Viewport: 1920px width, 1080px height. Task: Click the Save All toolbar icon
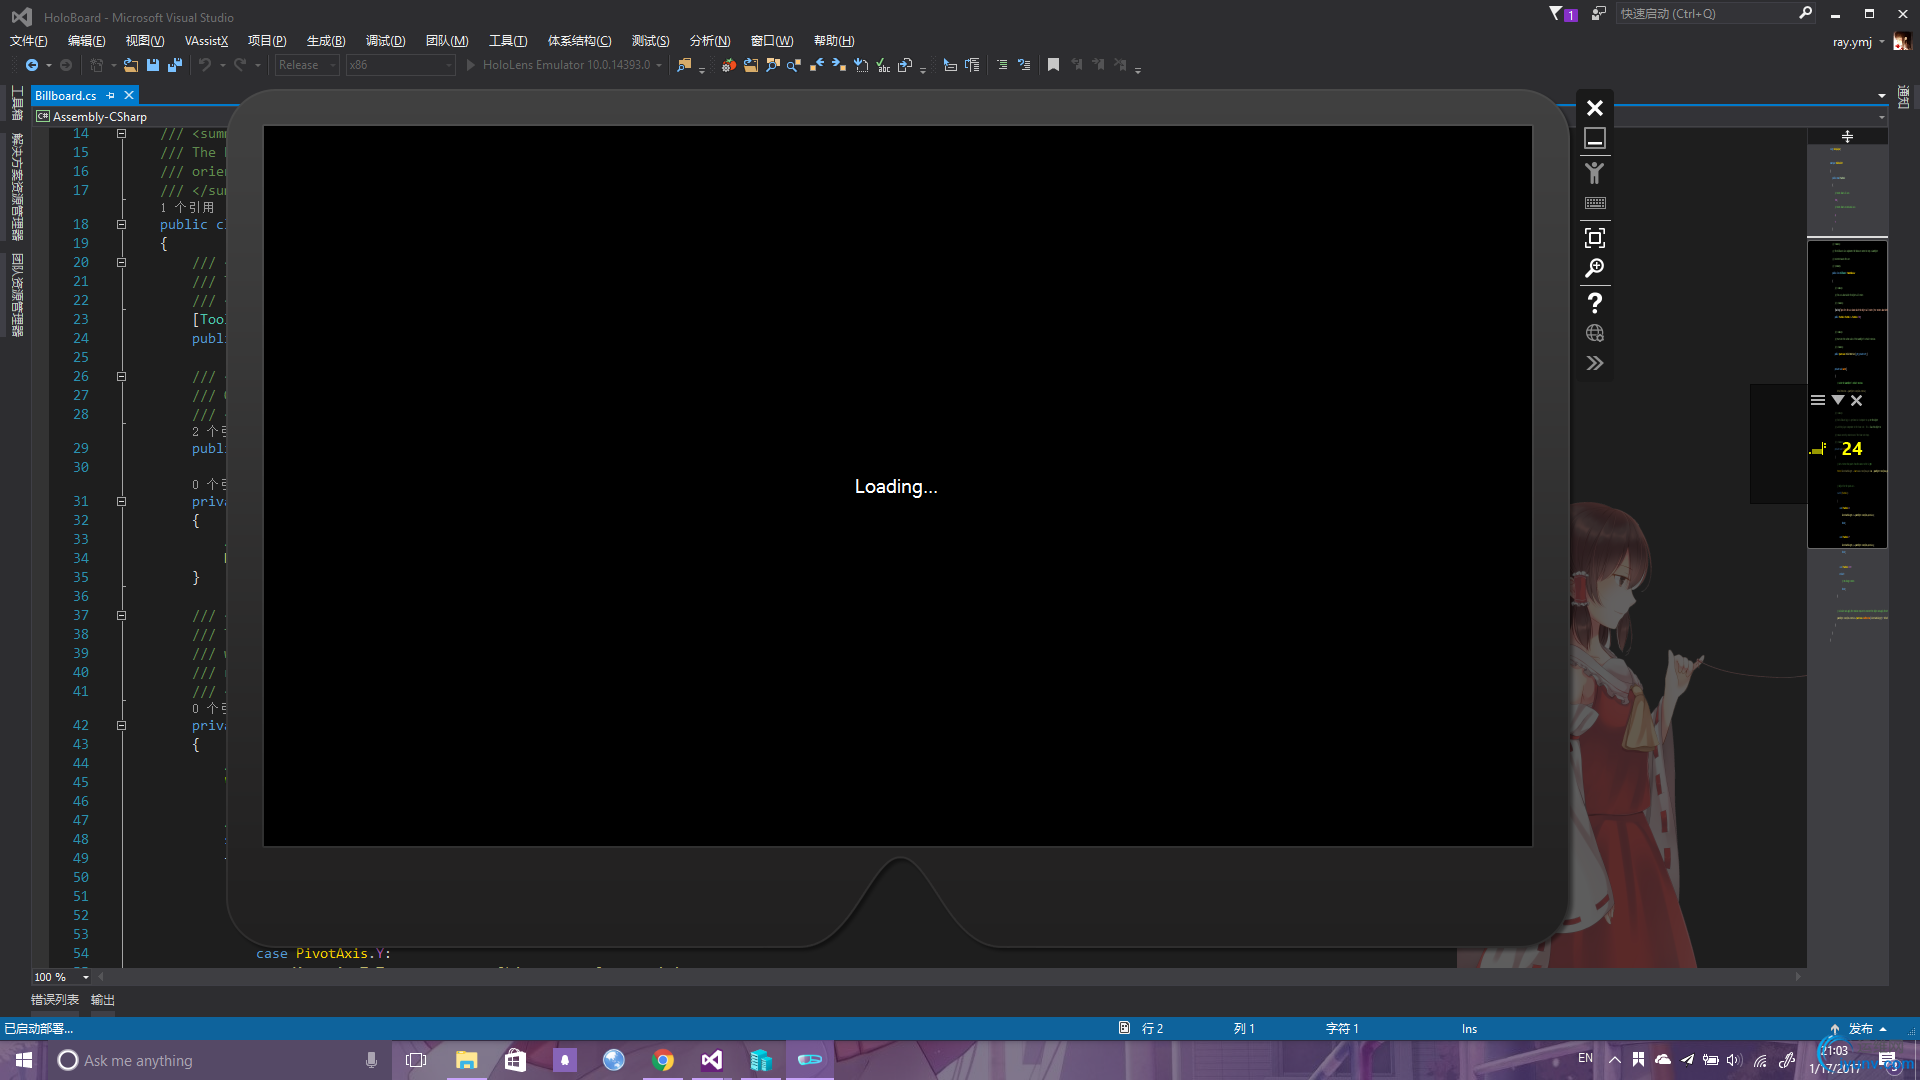point(175,65)
